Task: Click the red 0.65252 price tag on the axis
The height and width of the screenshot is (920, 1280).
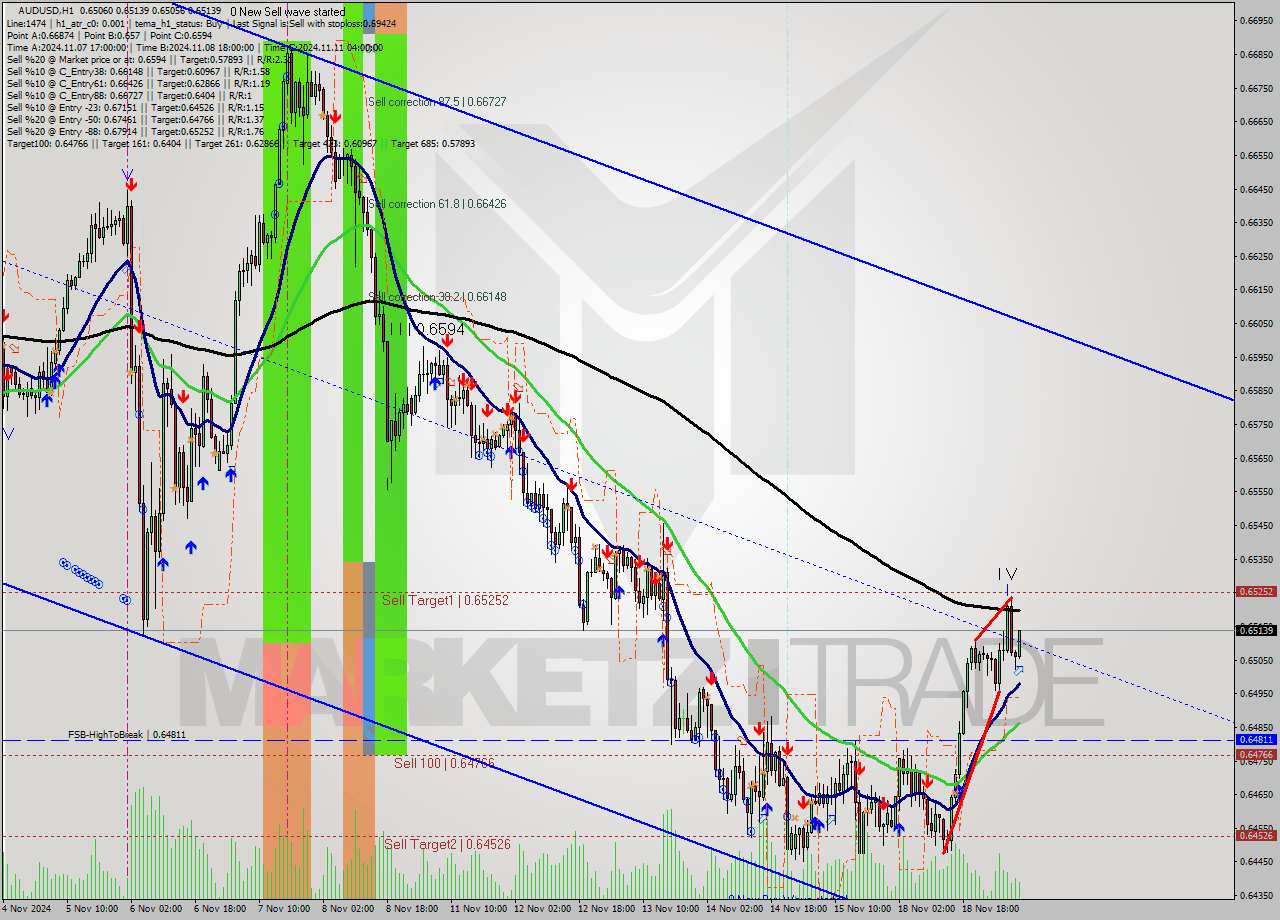Action: coord(1256,591)
